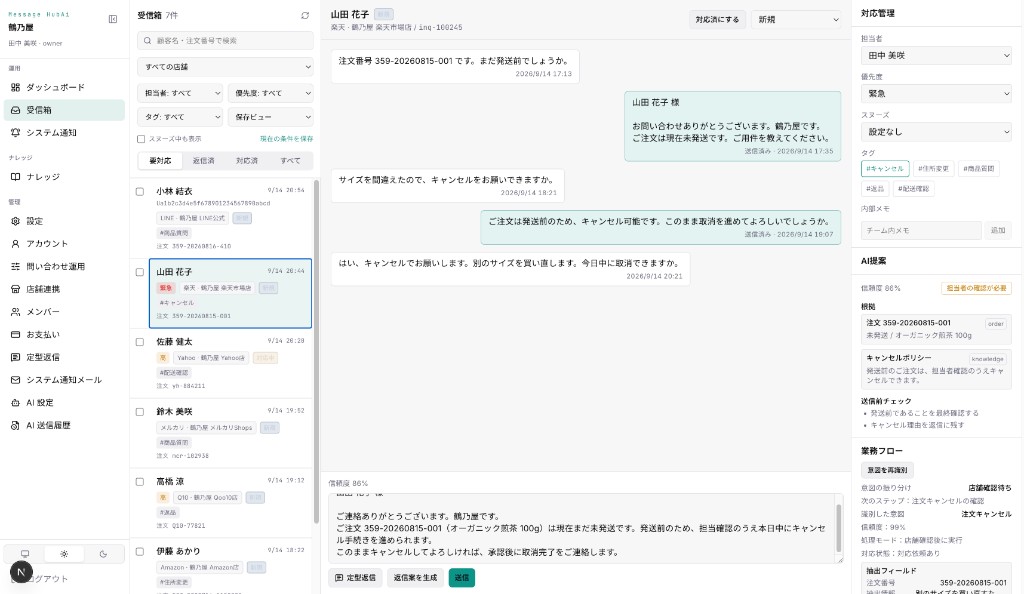Image resolution: width=1024 pixels, height=594 pixels.
Task: Select the checkbox for 佐藤 健太
Action: tap(140, 341)
